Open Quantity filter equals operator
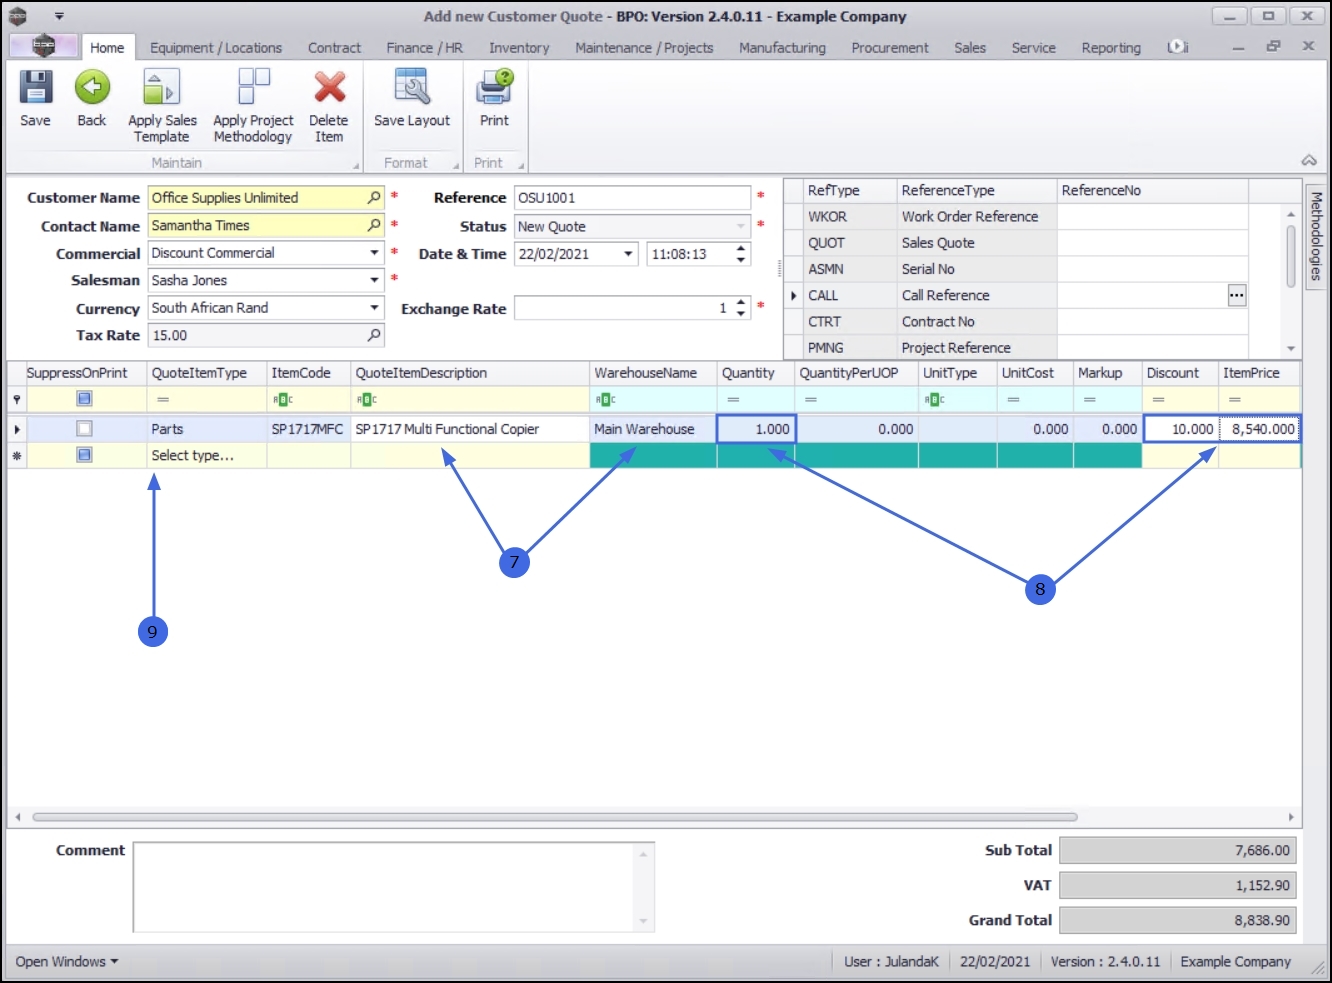The image size is (1332, 983). coord(733,400)
